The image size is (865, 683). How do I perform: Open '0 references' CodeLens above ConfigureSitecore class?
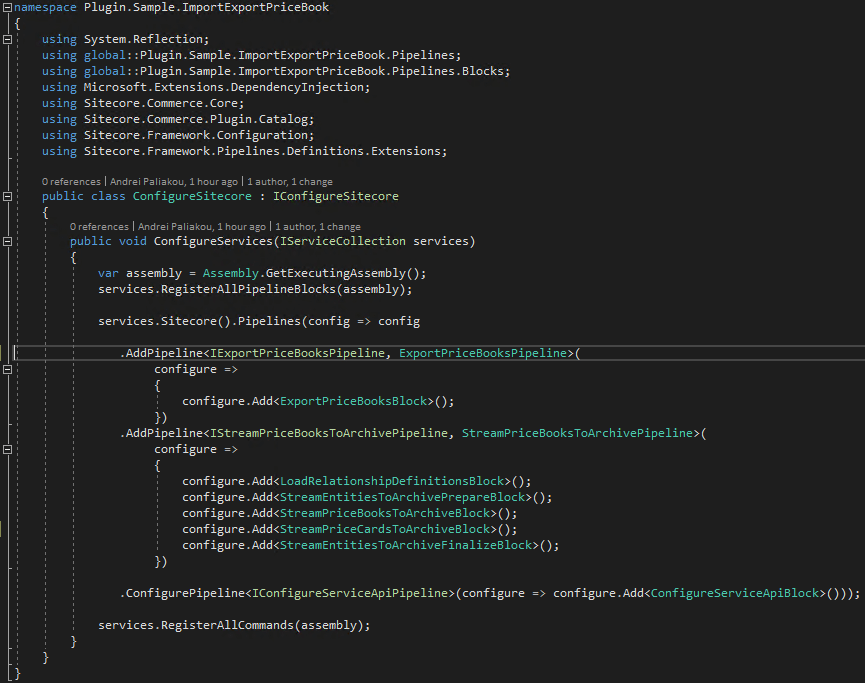[x=71, y=182]
